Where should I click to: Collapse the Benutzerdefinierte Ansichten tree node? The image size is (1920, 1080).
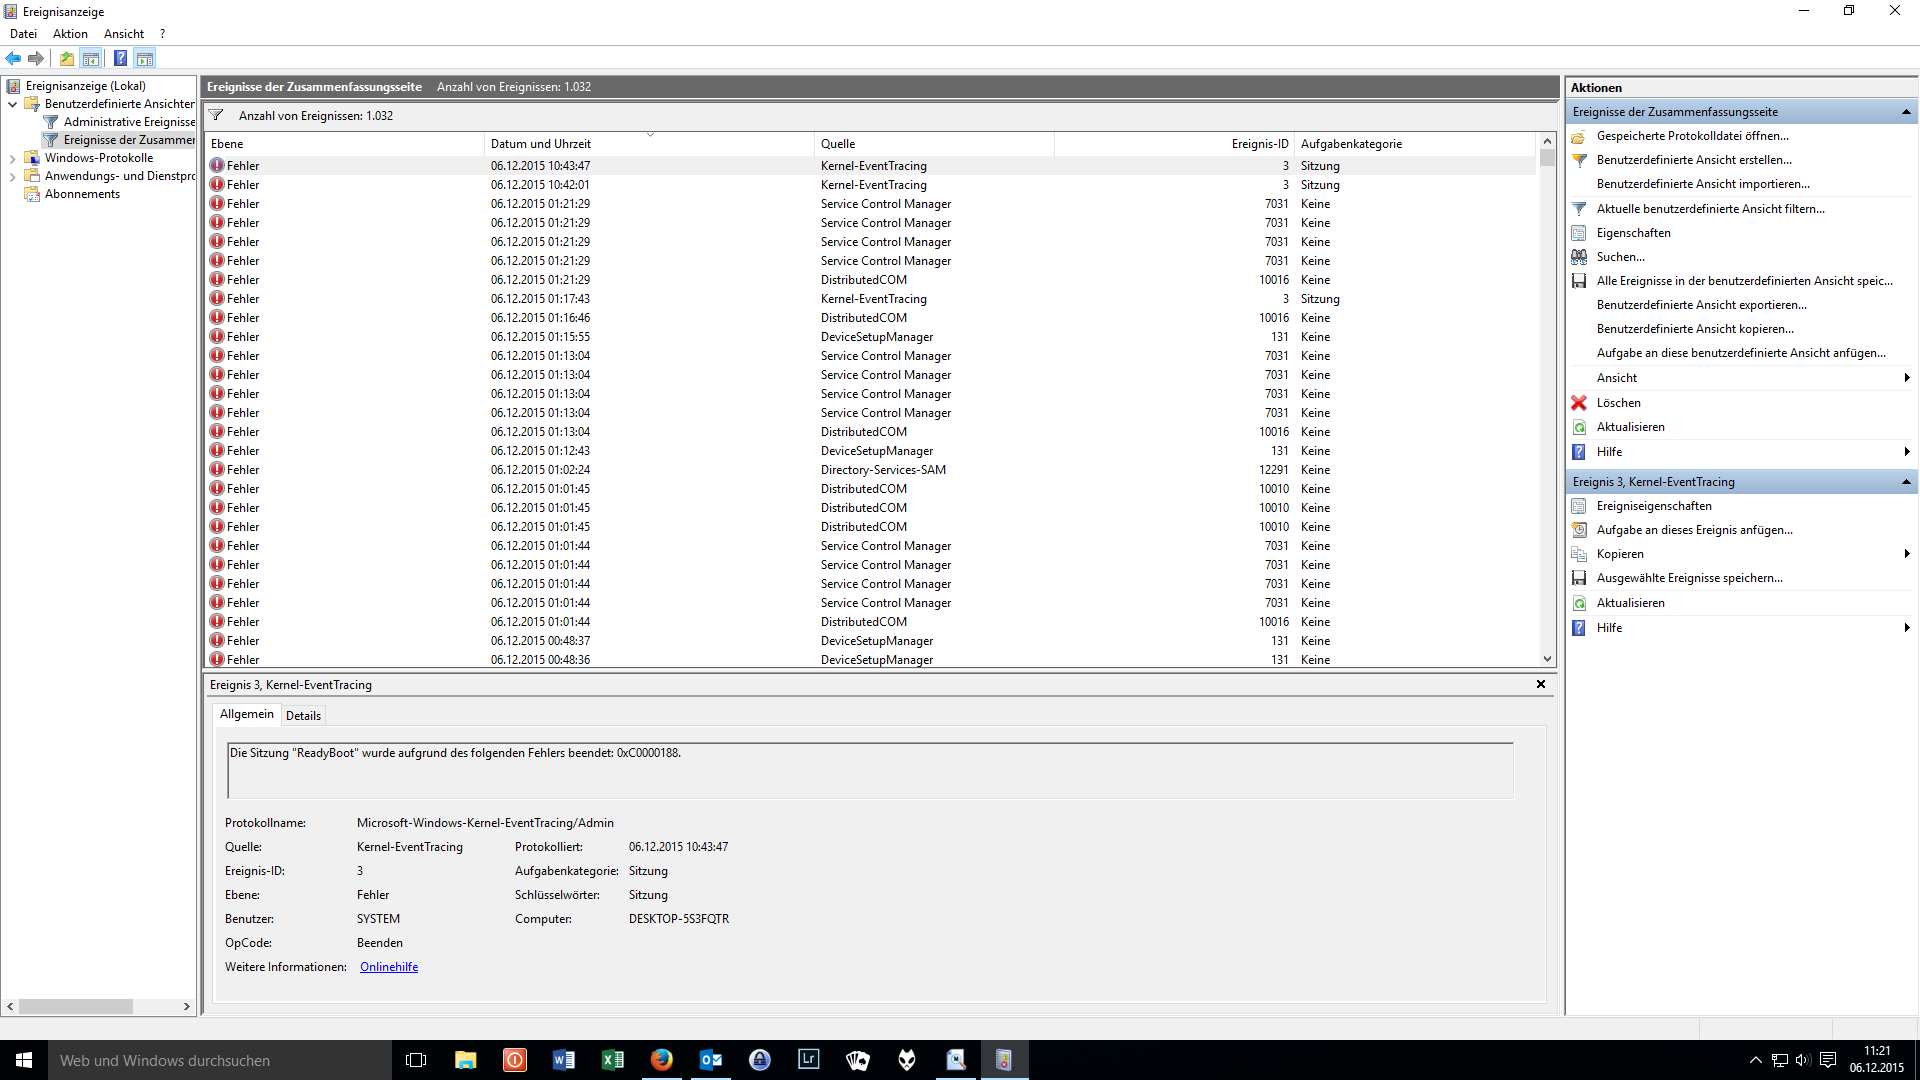(x=12, y=104)
